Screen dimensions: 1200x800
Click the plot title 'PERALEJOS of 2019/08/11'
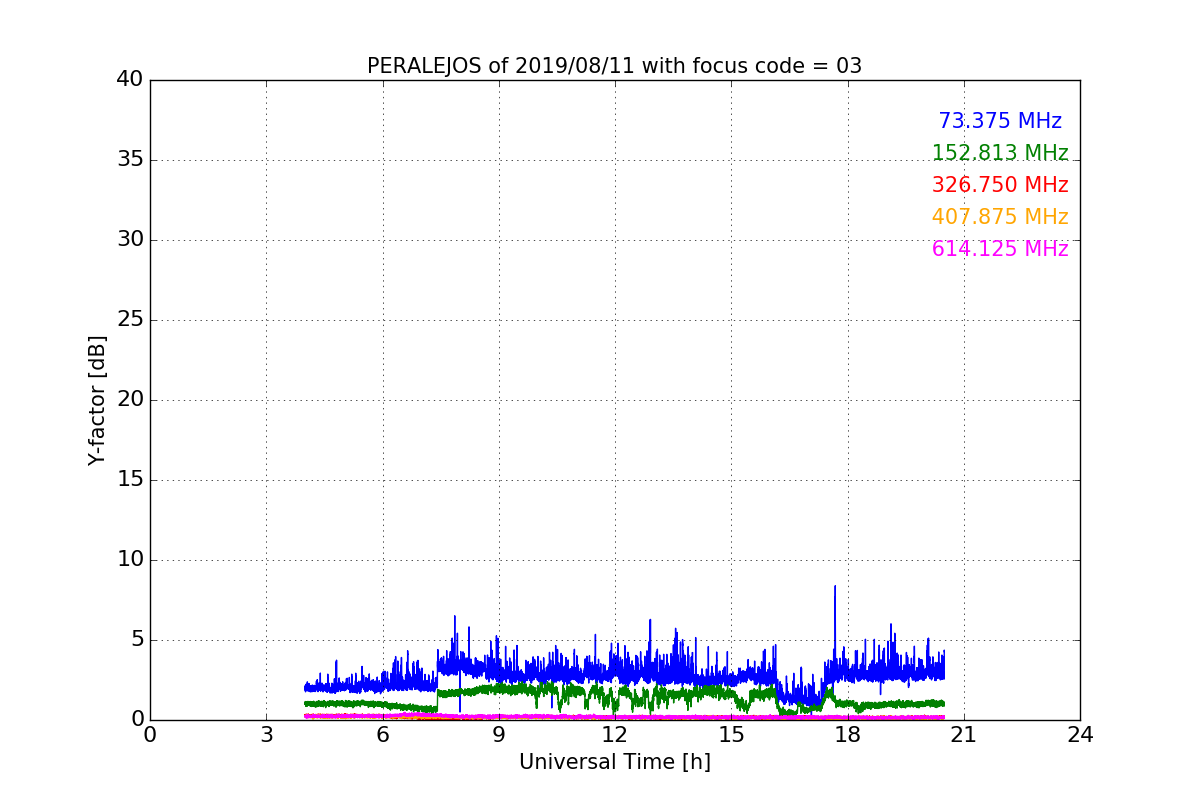pyautogui.click(x=614, y=66)
